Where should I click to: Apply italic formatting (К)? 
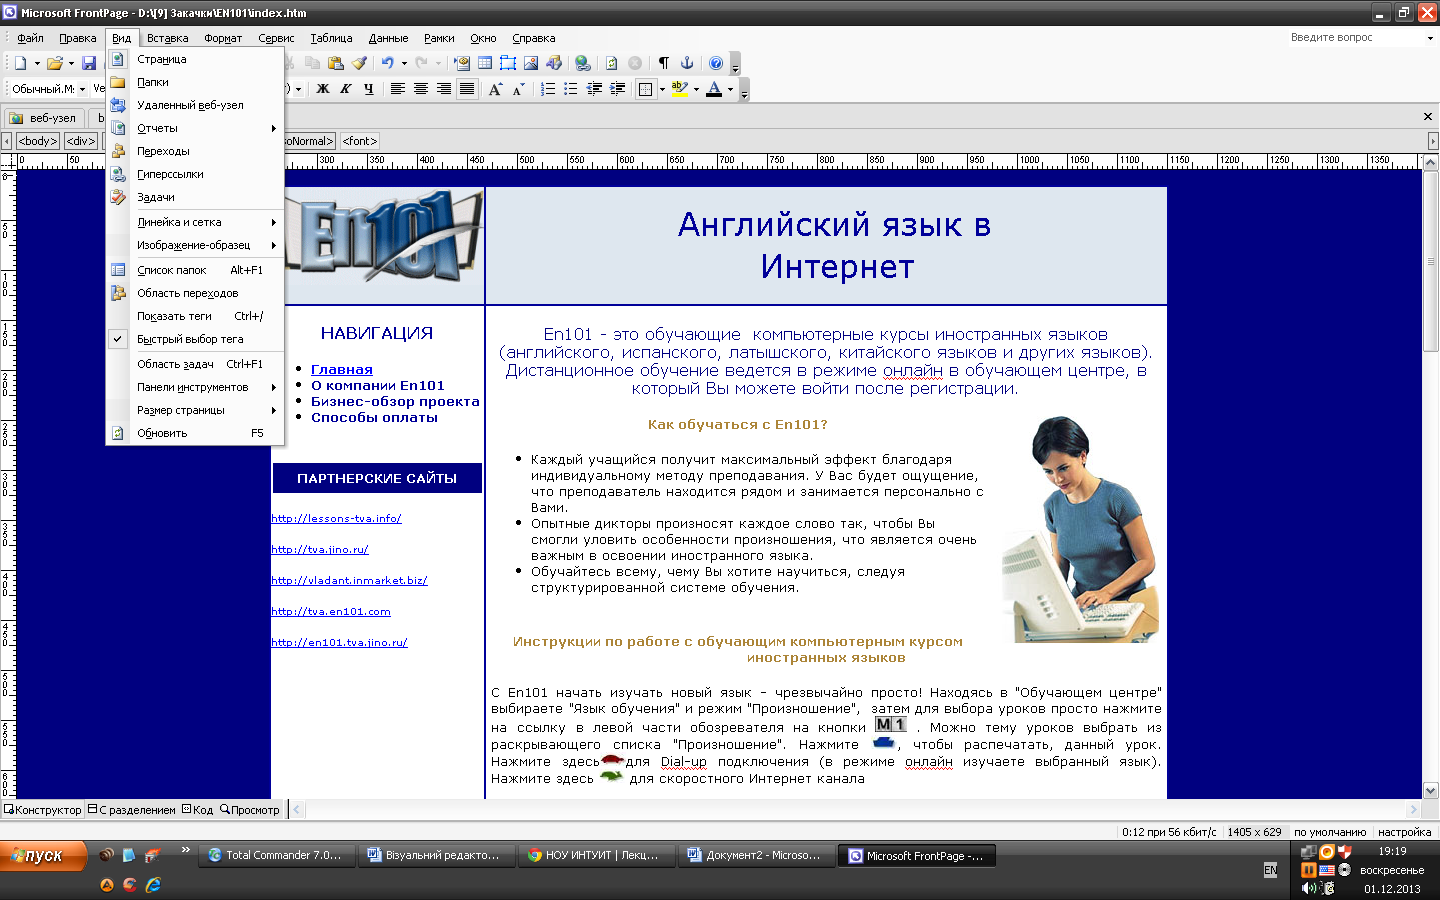(346, 89)
